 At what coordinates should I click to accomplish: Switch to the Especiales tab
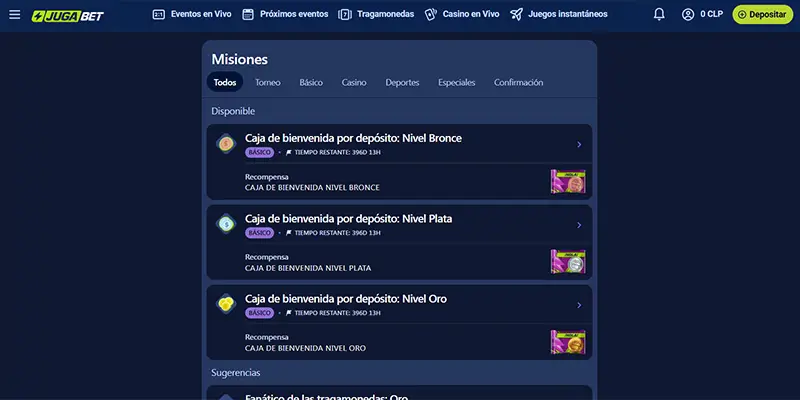(457, 82)
